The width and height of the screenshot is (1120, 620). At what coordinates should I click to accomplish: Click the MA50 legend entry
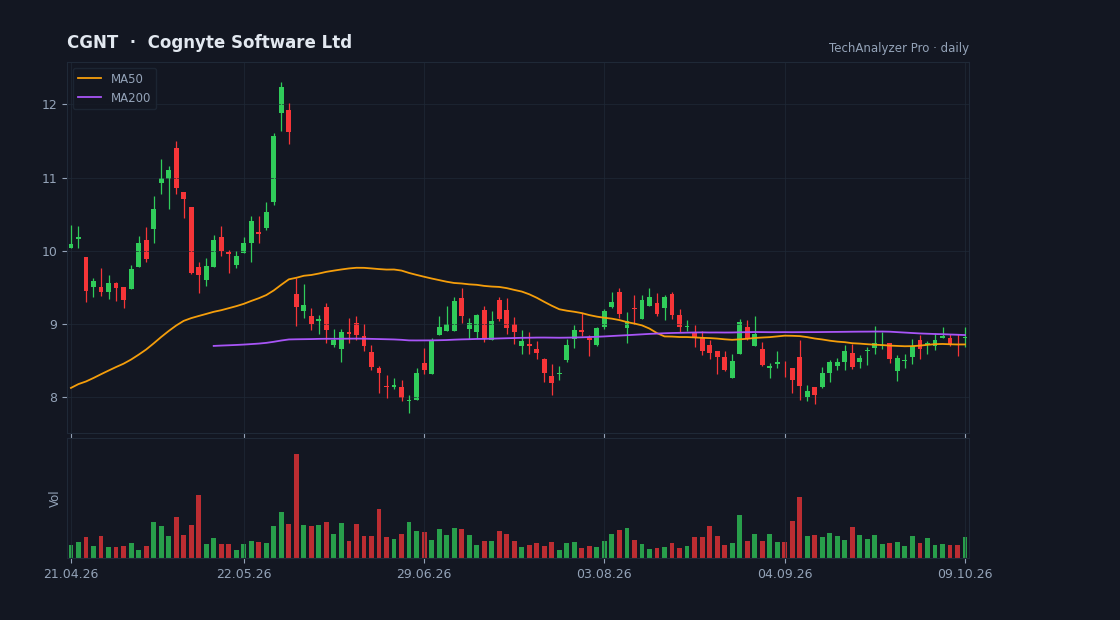pos(110,79)
